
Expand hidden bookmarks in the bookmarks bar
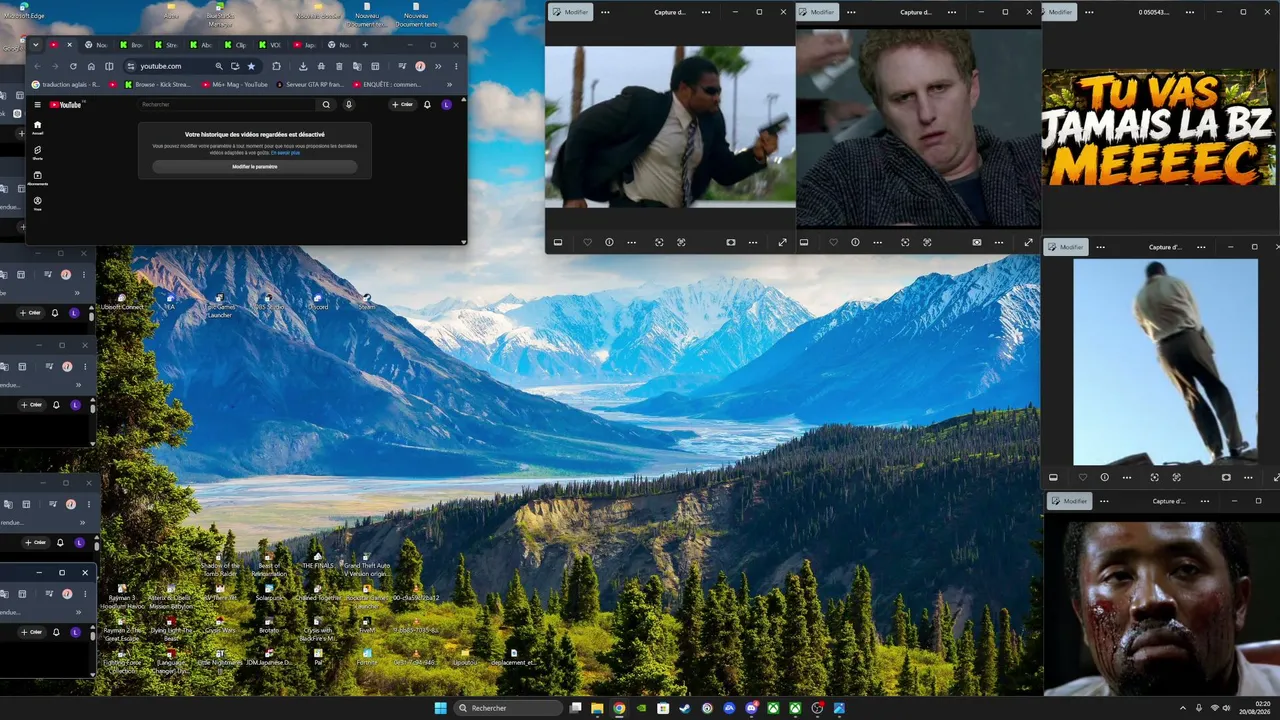click(449, 84)
